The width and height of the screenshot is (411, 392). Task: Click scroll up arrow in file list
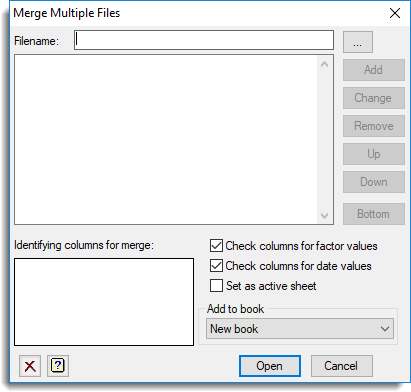pyautogui.click(x=324, y=64)
